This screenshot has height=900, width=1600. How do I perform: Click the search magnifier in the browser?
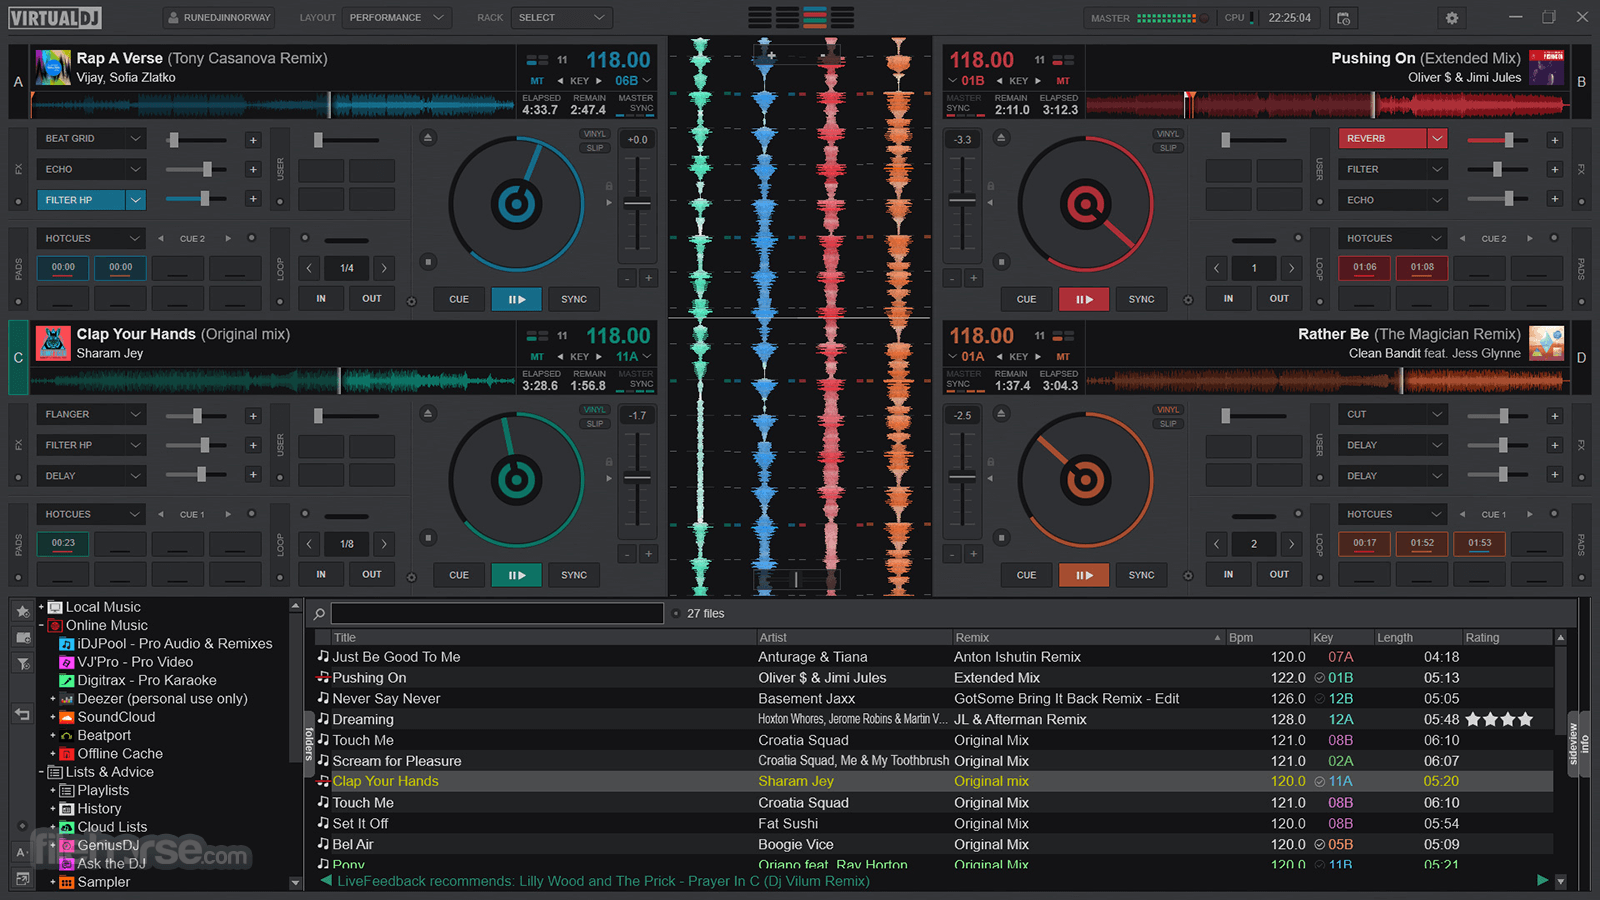[x=316, y=613]
